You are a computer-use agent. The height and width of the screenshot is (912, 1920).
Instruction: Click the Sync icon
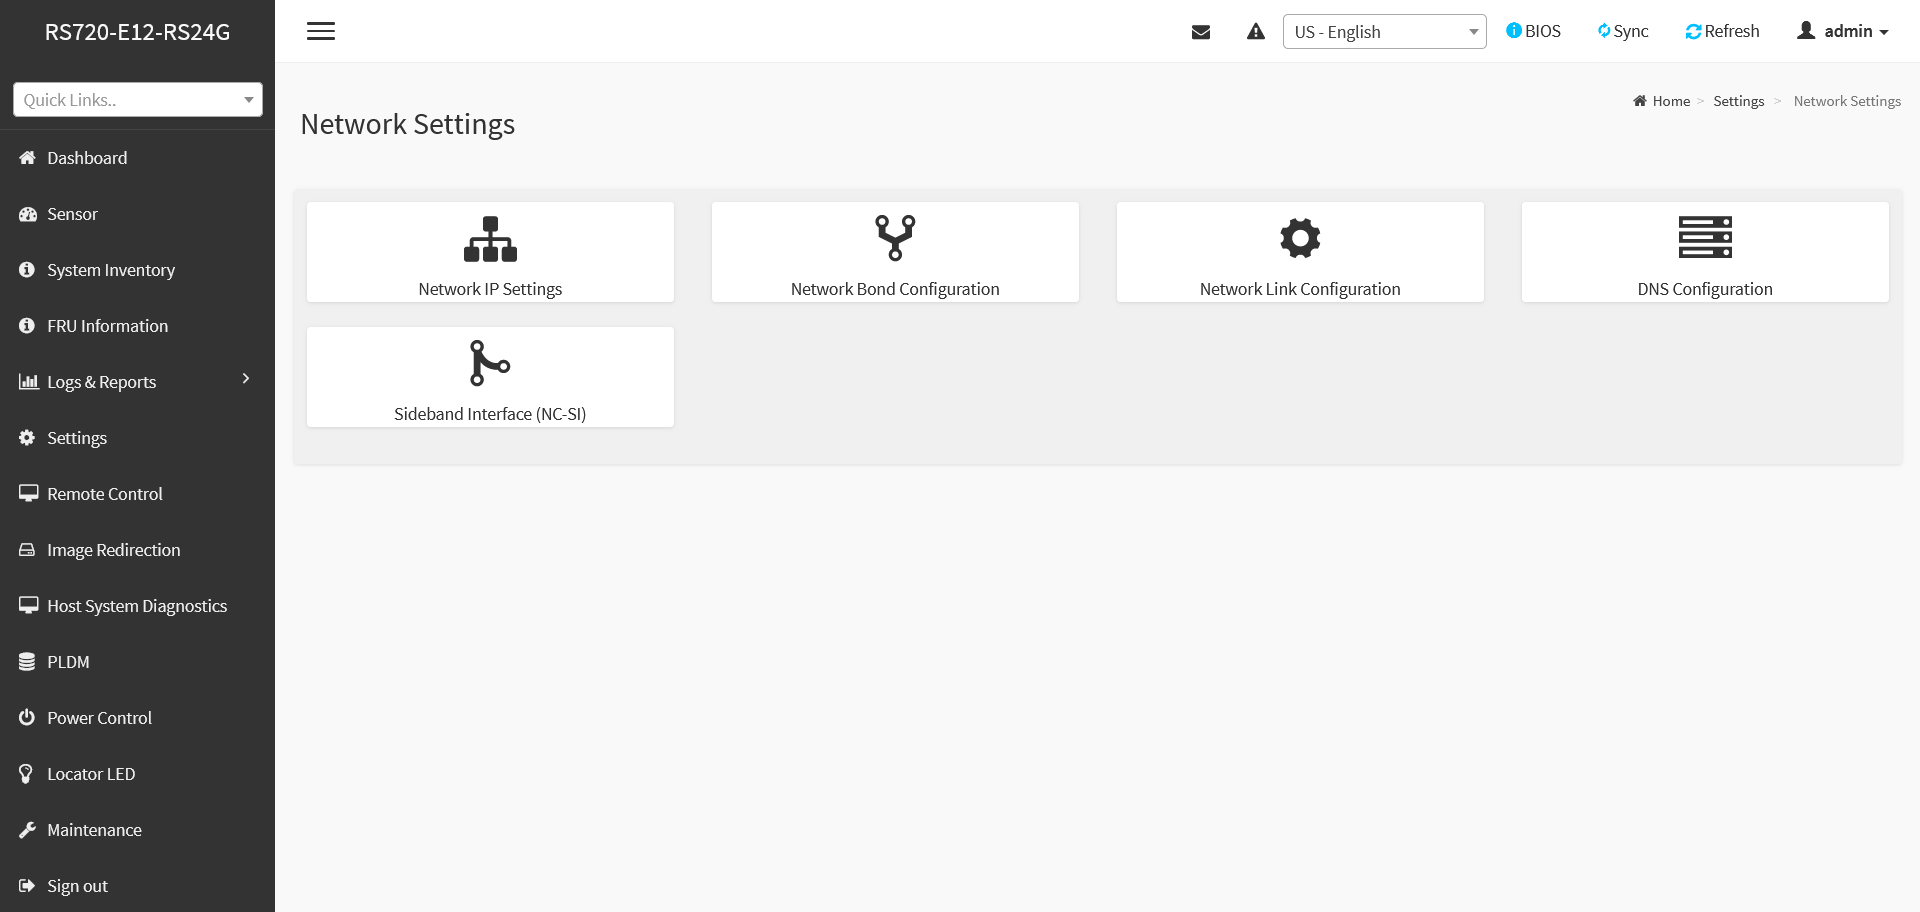point(1604,31)
